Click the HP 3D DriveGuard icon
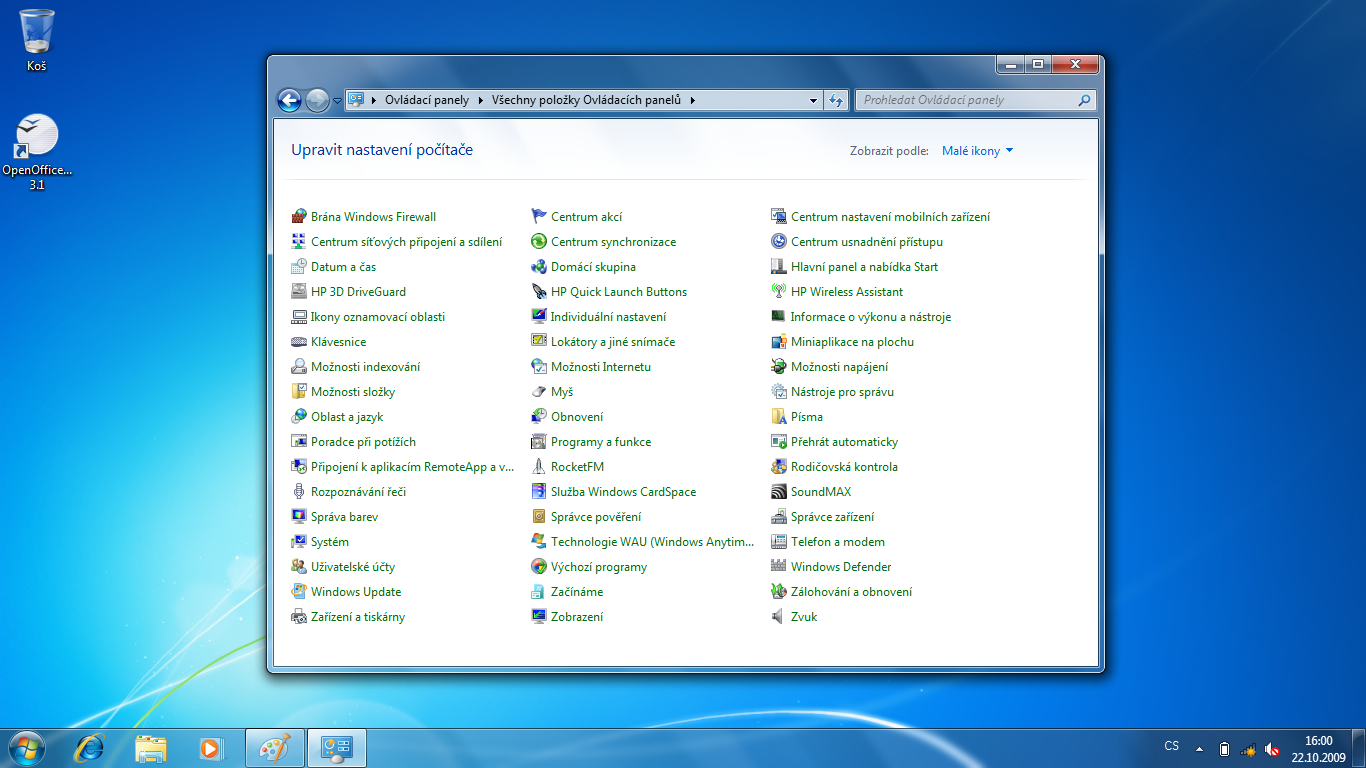 point(299,292)
